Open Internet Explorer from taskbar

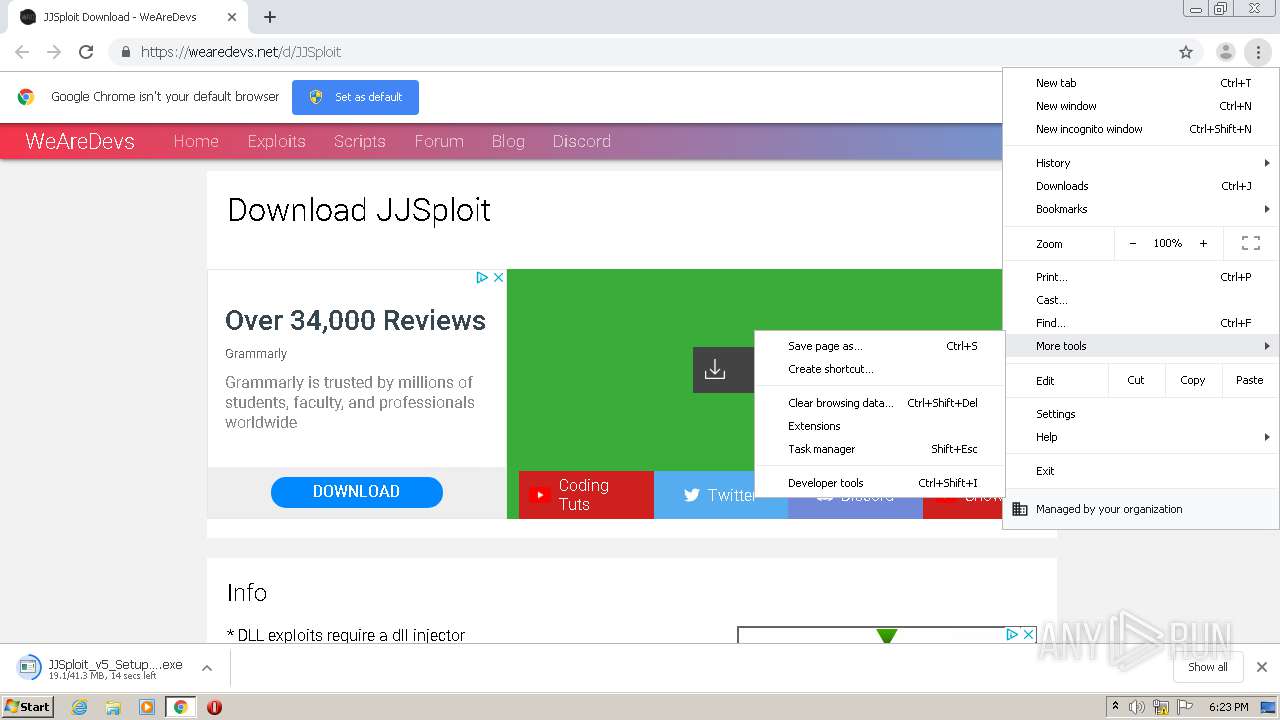pos(80,707)
